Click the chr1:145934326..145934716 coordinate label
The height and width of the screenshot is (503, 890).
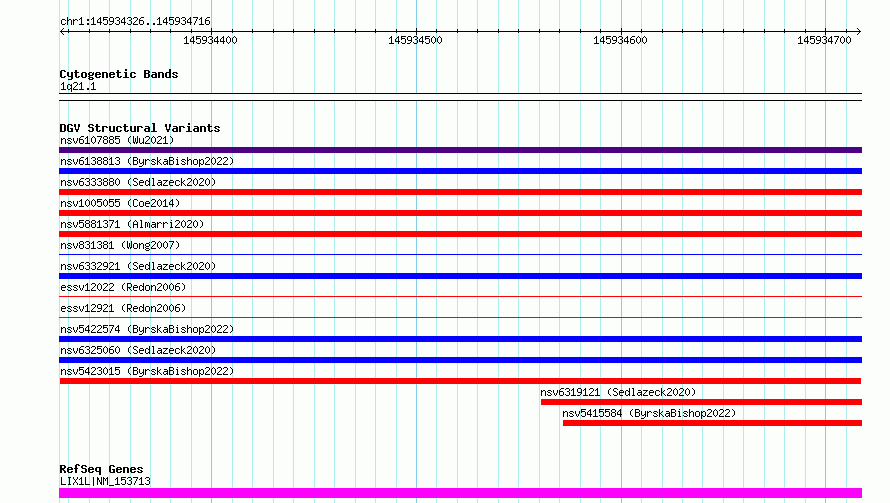pos(135,21)
